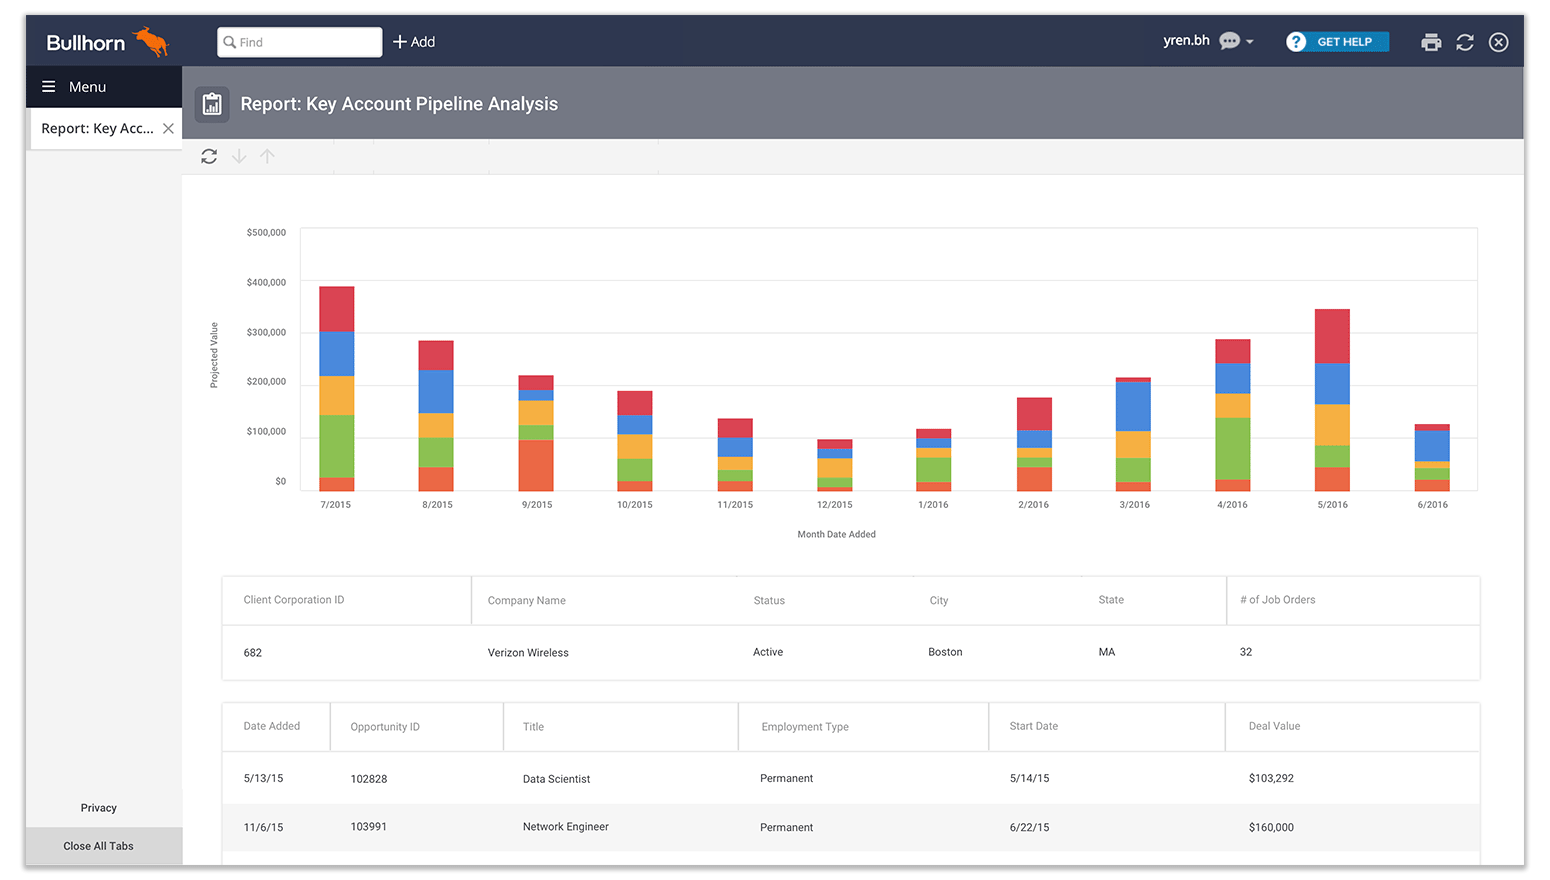
Task: Select the Report: Key Acc... tab
Action: (x=97, y=129)
